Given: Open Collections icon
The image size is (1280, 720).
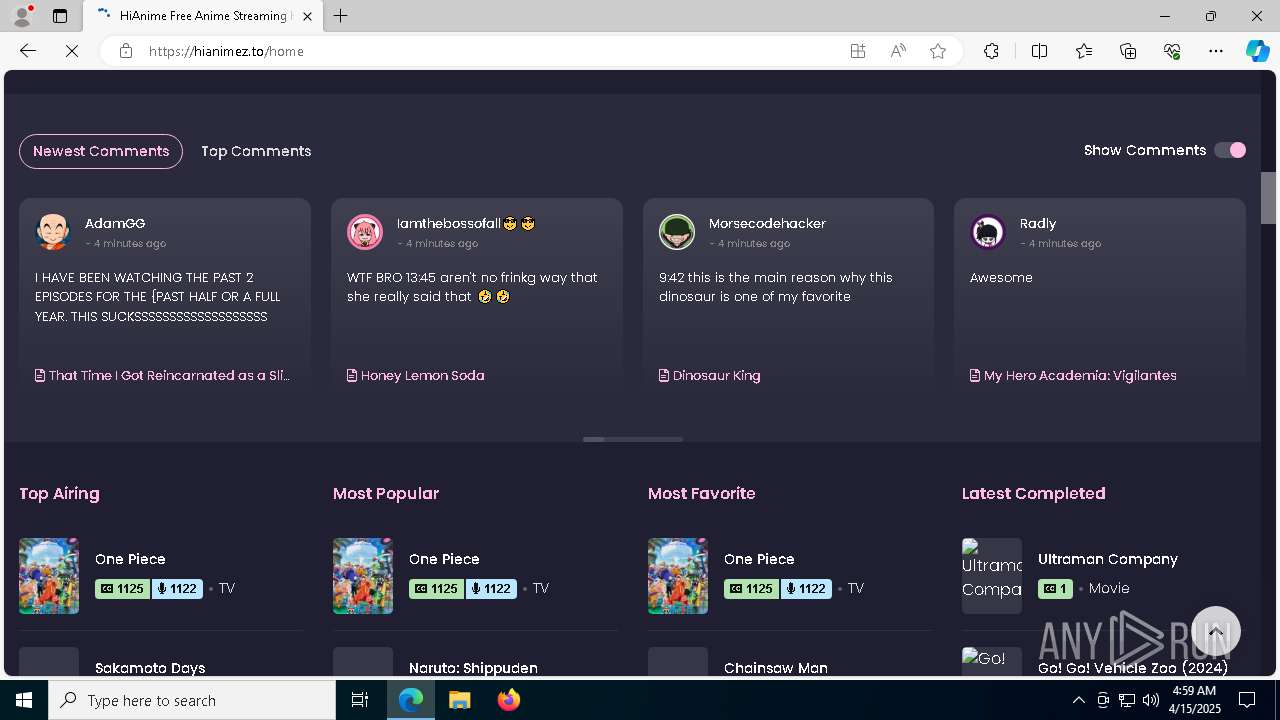Looking at the screenshot, I should (1128, 51).
